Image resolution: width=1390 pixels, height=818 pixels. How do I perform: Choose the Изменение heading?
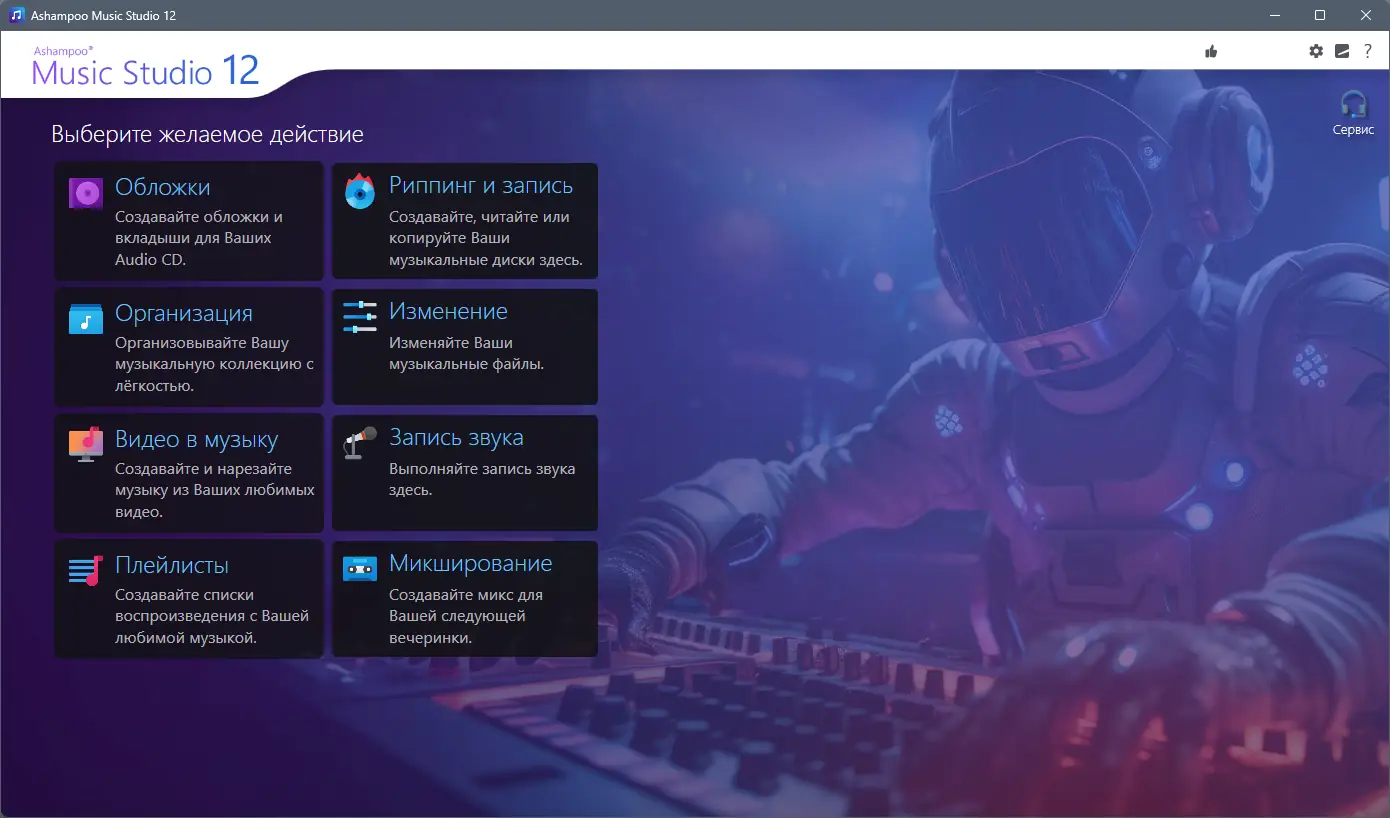pyautogui.click(x=449, y=311)
